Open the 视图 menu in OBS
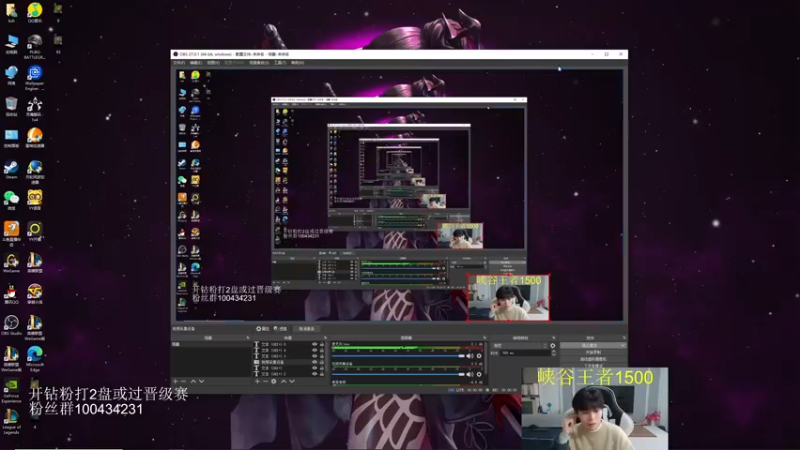This screenshot has width=800, height=450. pos(213,63)
